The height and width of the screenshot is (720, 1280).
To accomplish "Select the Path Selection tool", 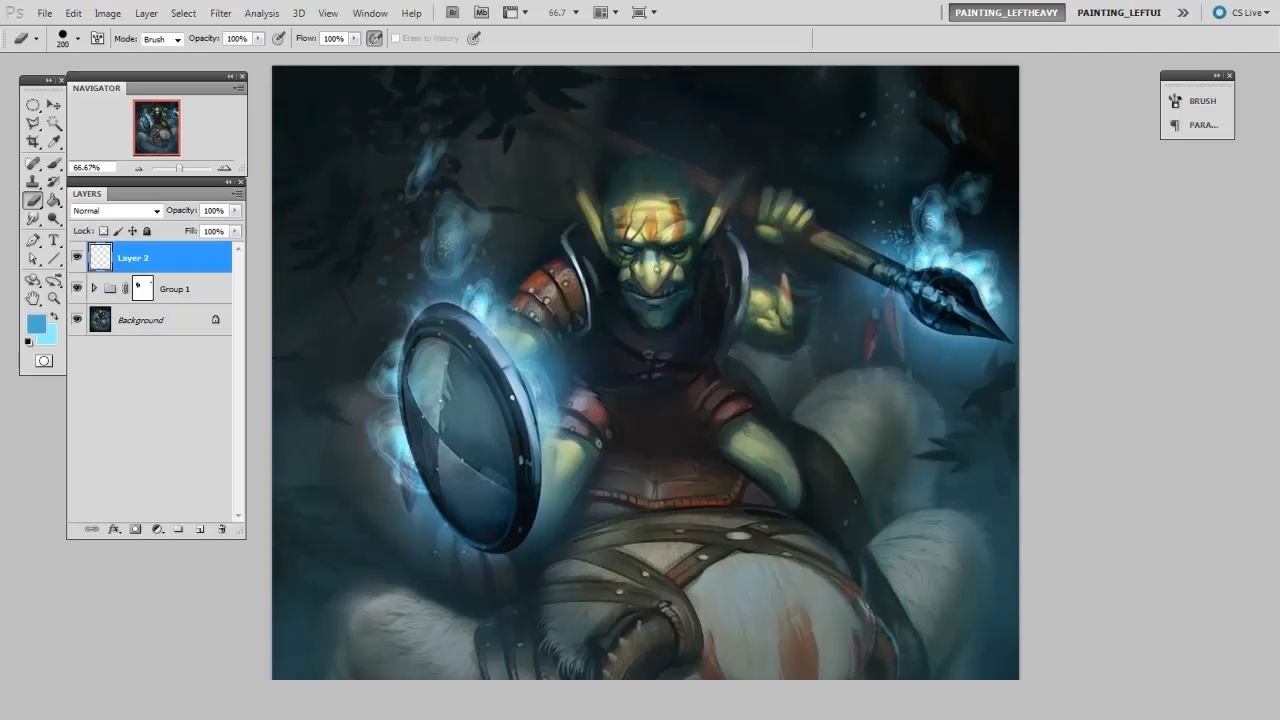I will coord(33,259).
